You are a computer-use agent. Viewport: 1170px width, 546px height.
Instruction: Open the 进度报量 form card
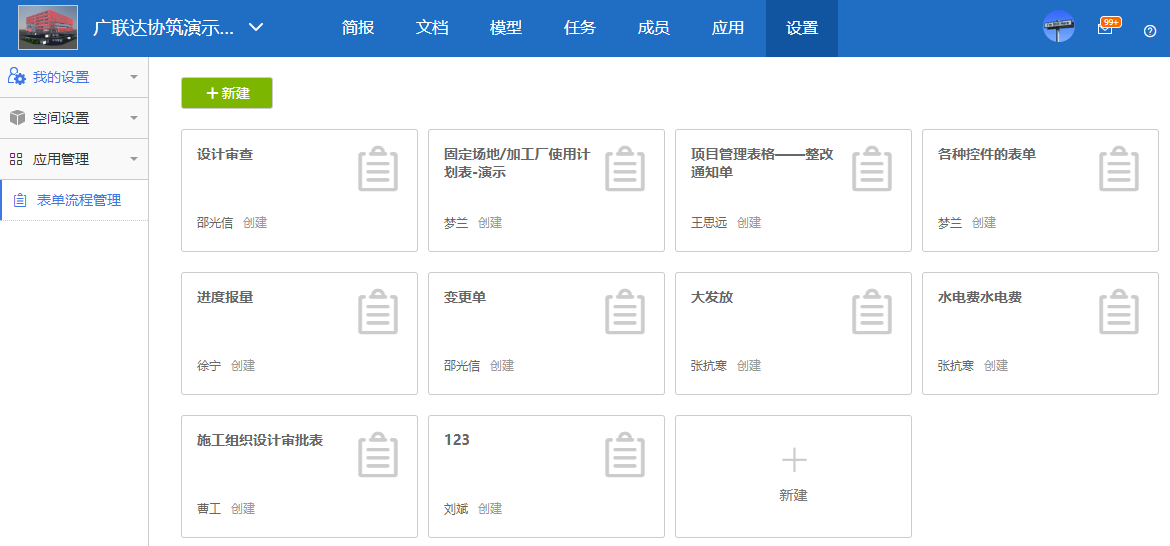click(299, 333)
